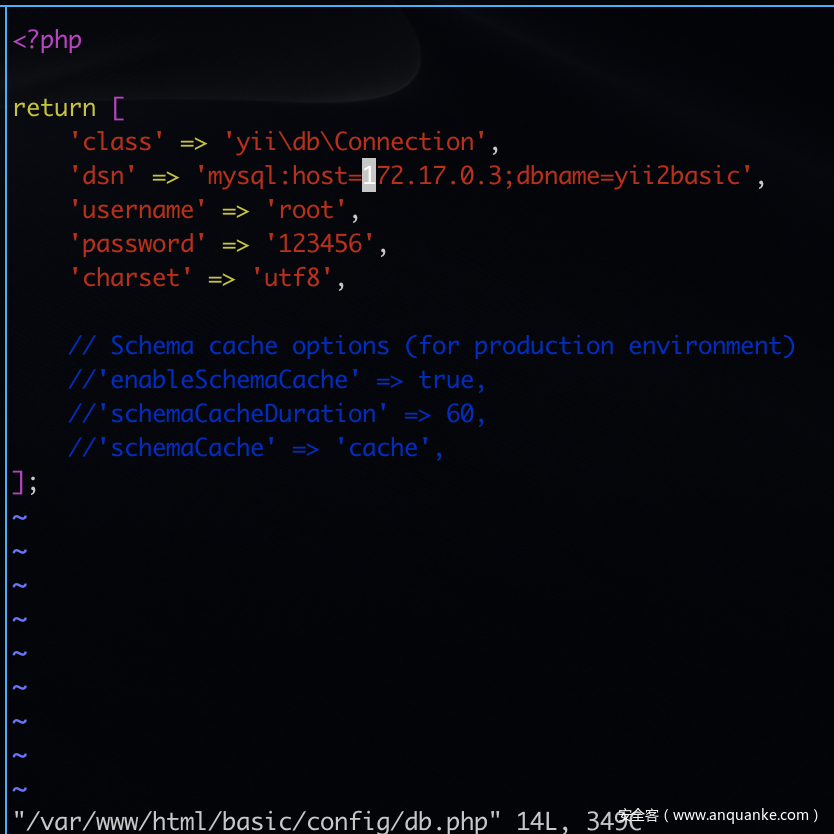This screenshot has height=834, width=834.
Task: Click the return keyword
Action: tap(54, 108)
